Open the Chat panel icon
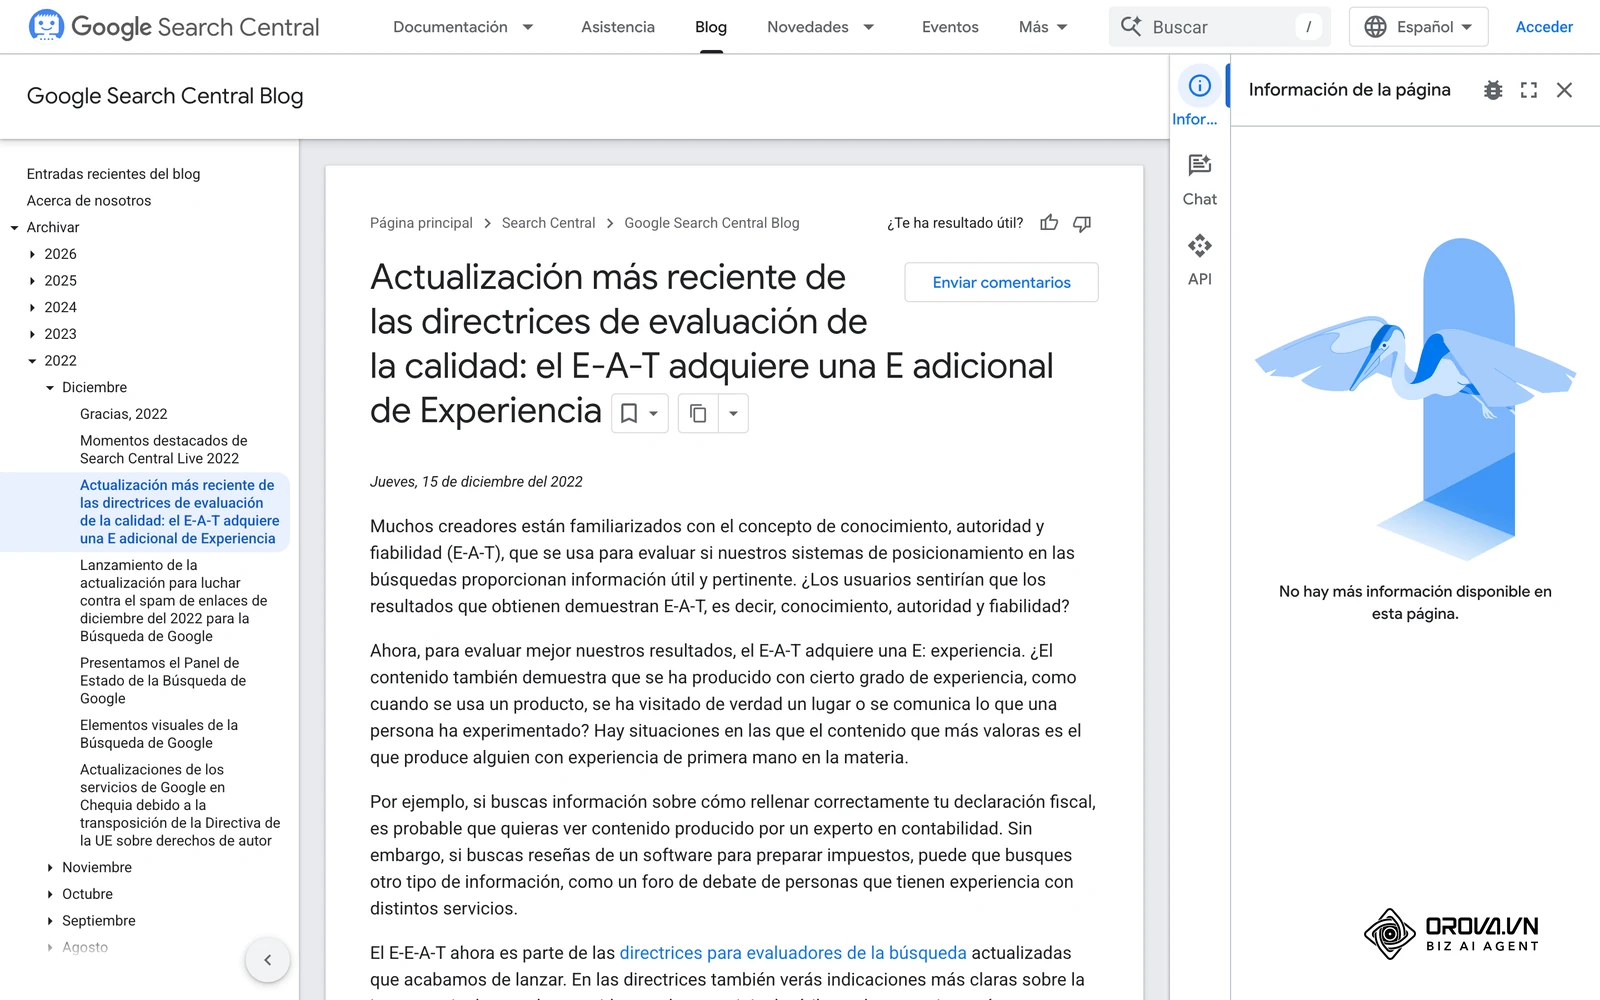Viewport: 1600px width, 1000px height. pyautogui.click(x=1199, y=165)
